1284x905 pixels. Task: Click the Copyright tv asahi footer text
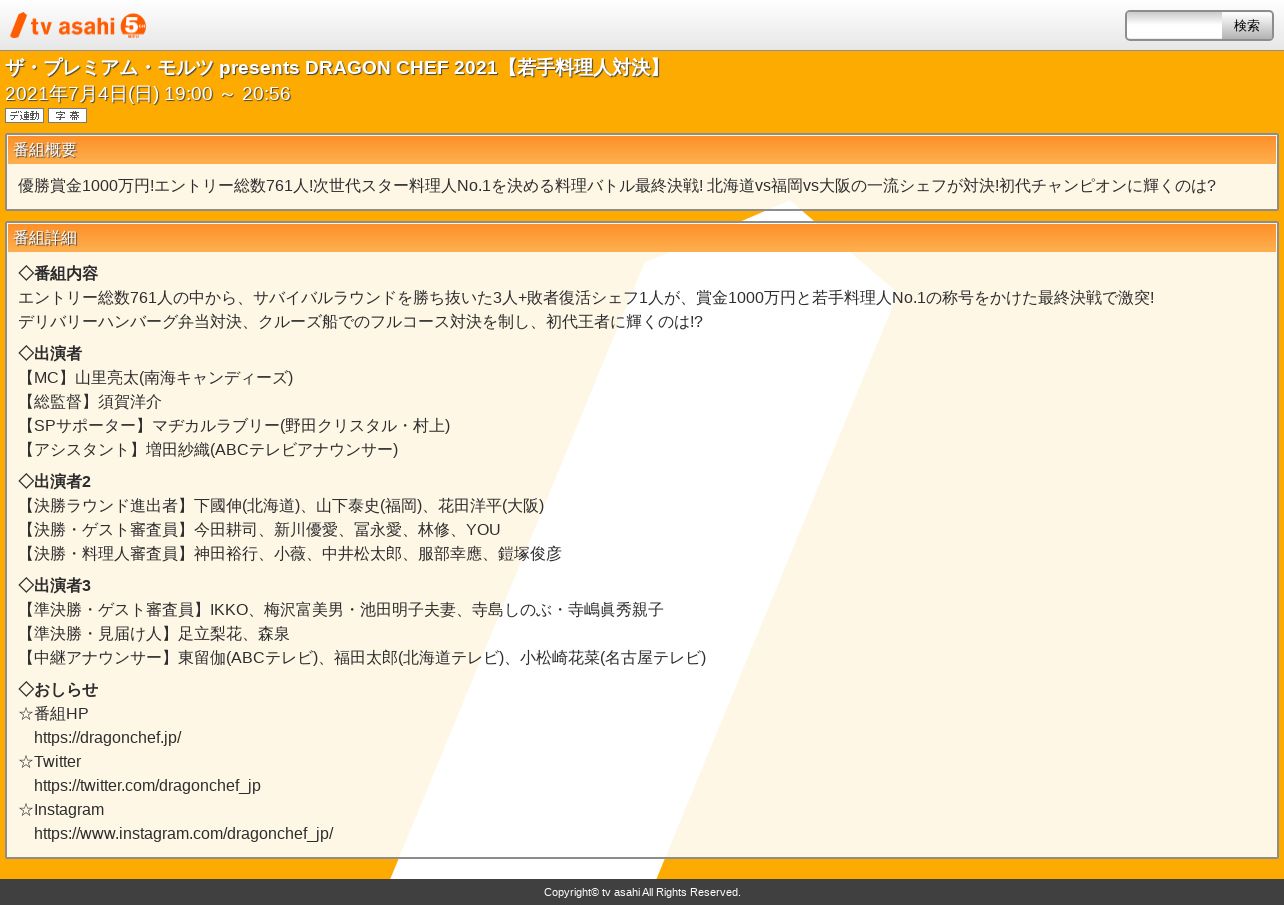642,892
